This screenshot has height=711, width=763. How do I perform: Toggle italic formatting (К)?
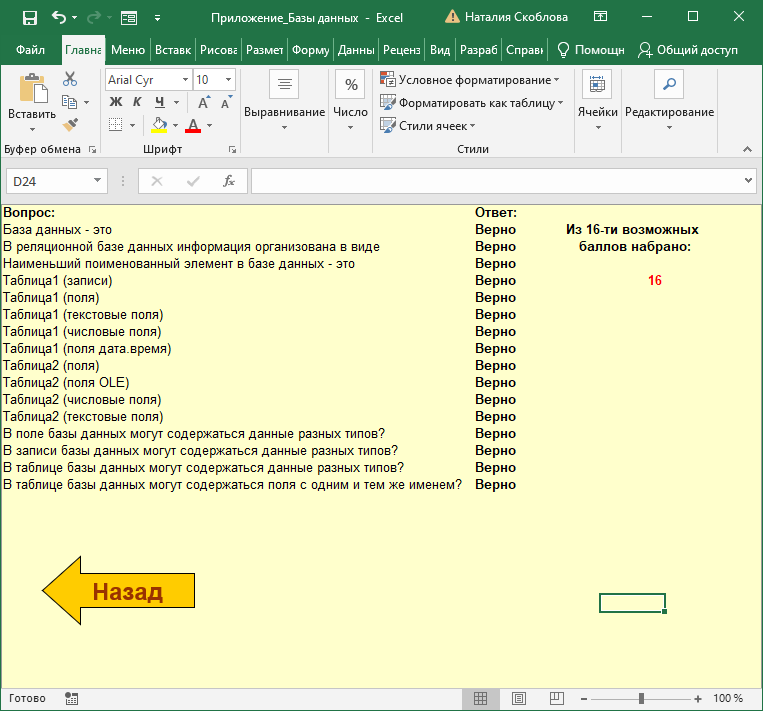[137, 102]
